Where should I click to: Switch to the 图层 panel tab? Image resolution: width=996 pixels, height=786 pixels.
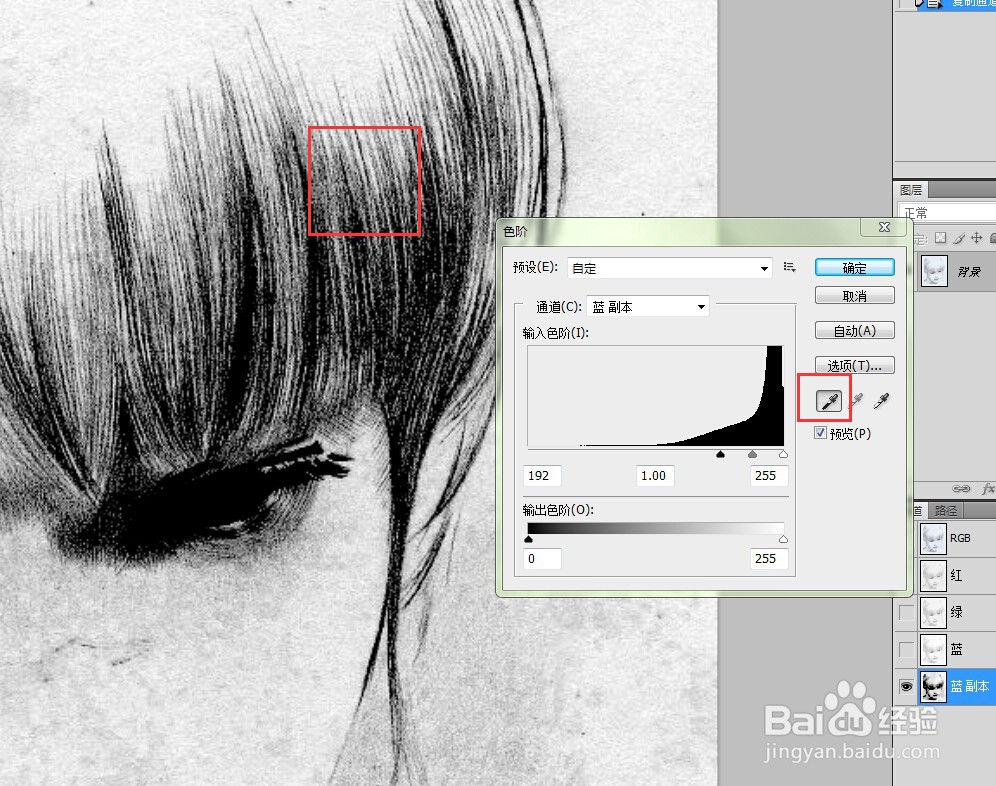pyautogui.click(x=911, y=189)
